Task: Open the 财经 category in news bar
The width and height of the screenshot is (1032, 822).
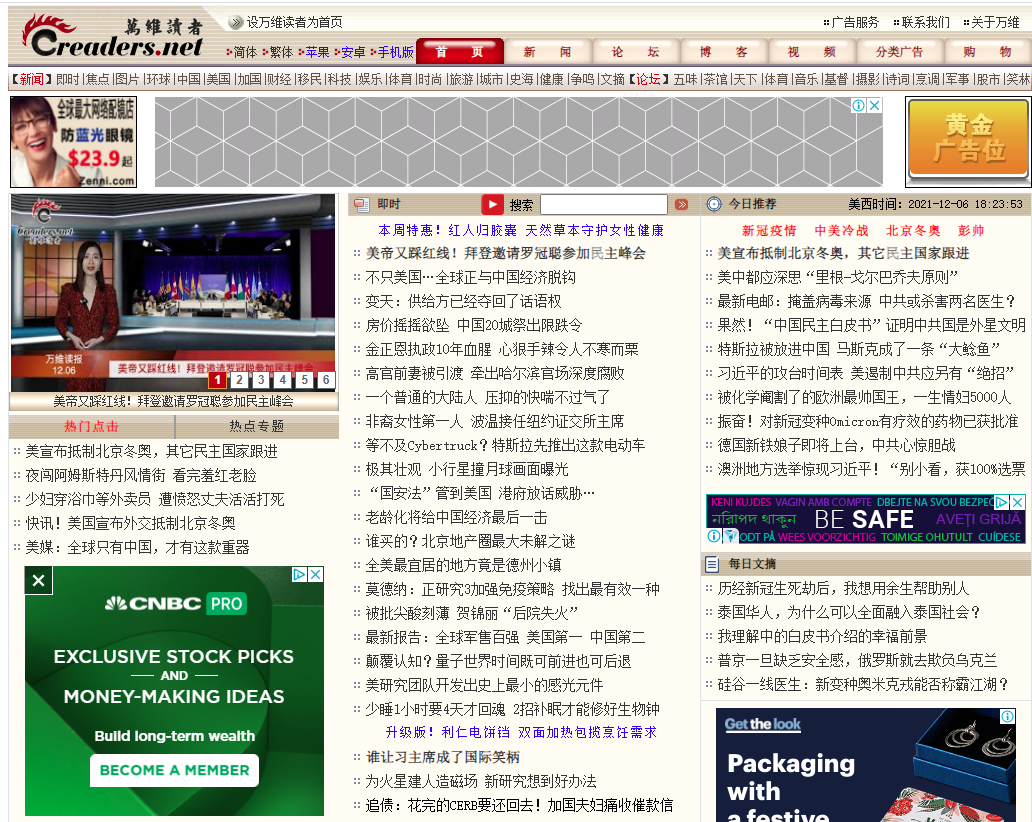Action: pyautogui.click(x=279, y=79)
